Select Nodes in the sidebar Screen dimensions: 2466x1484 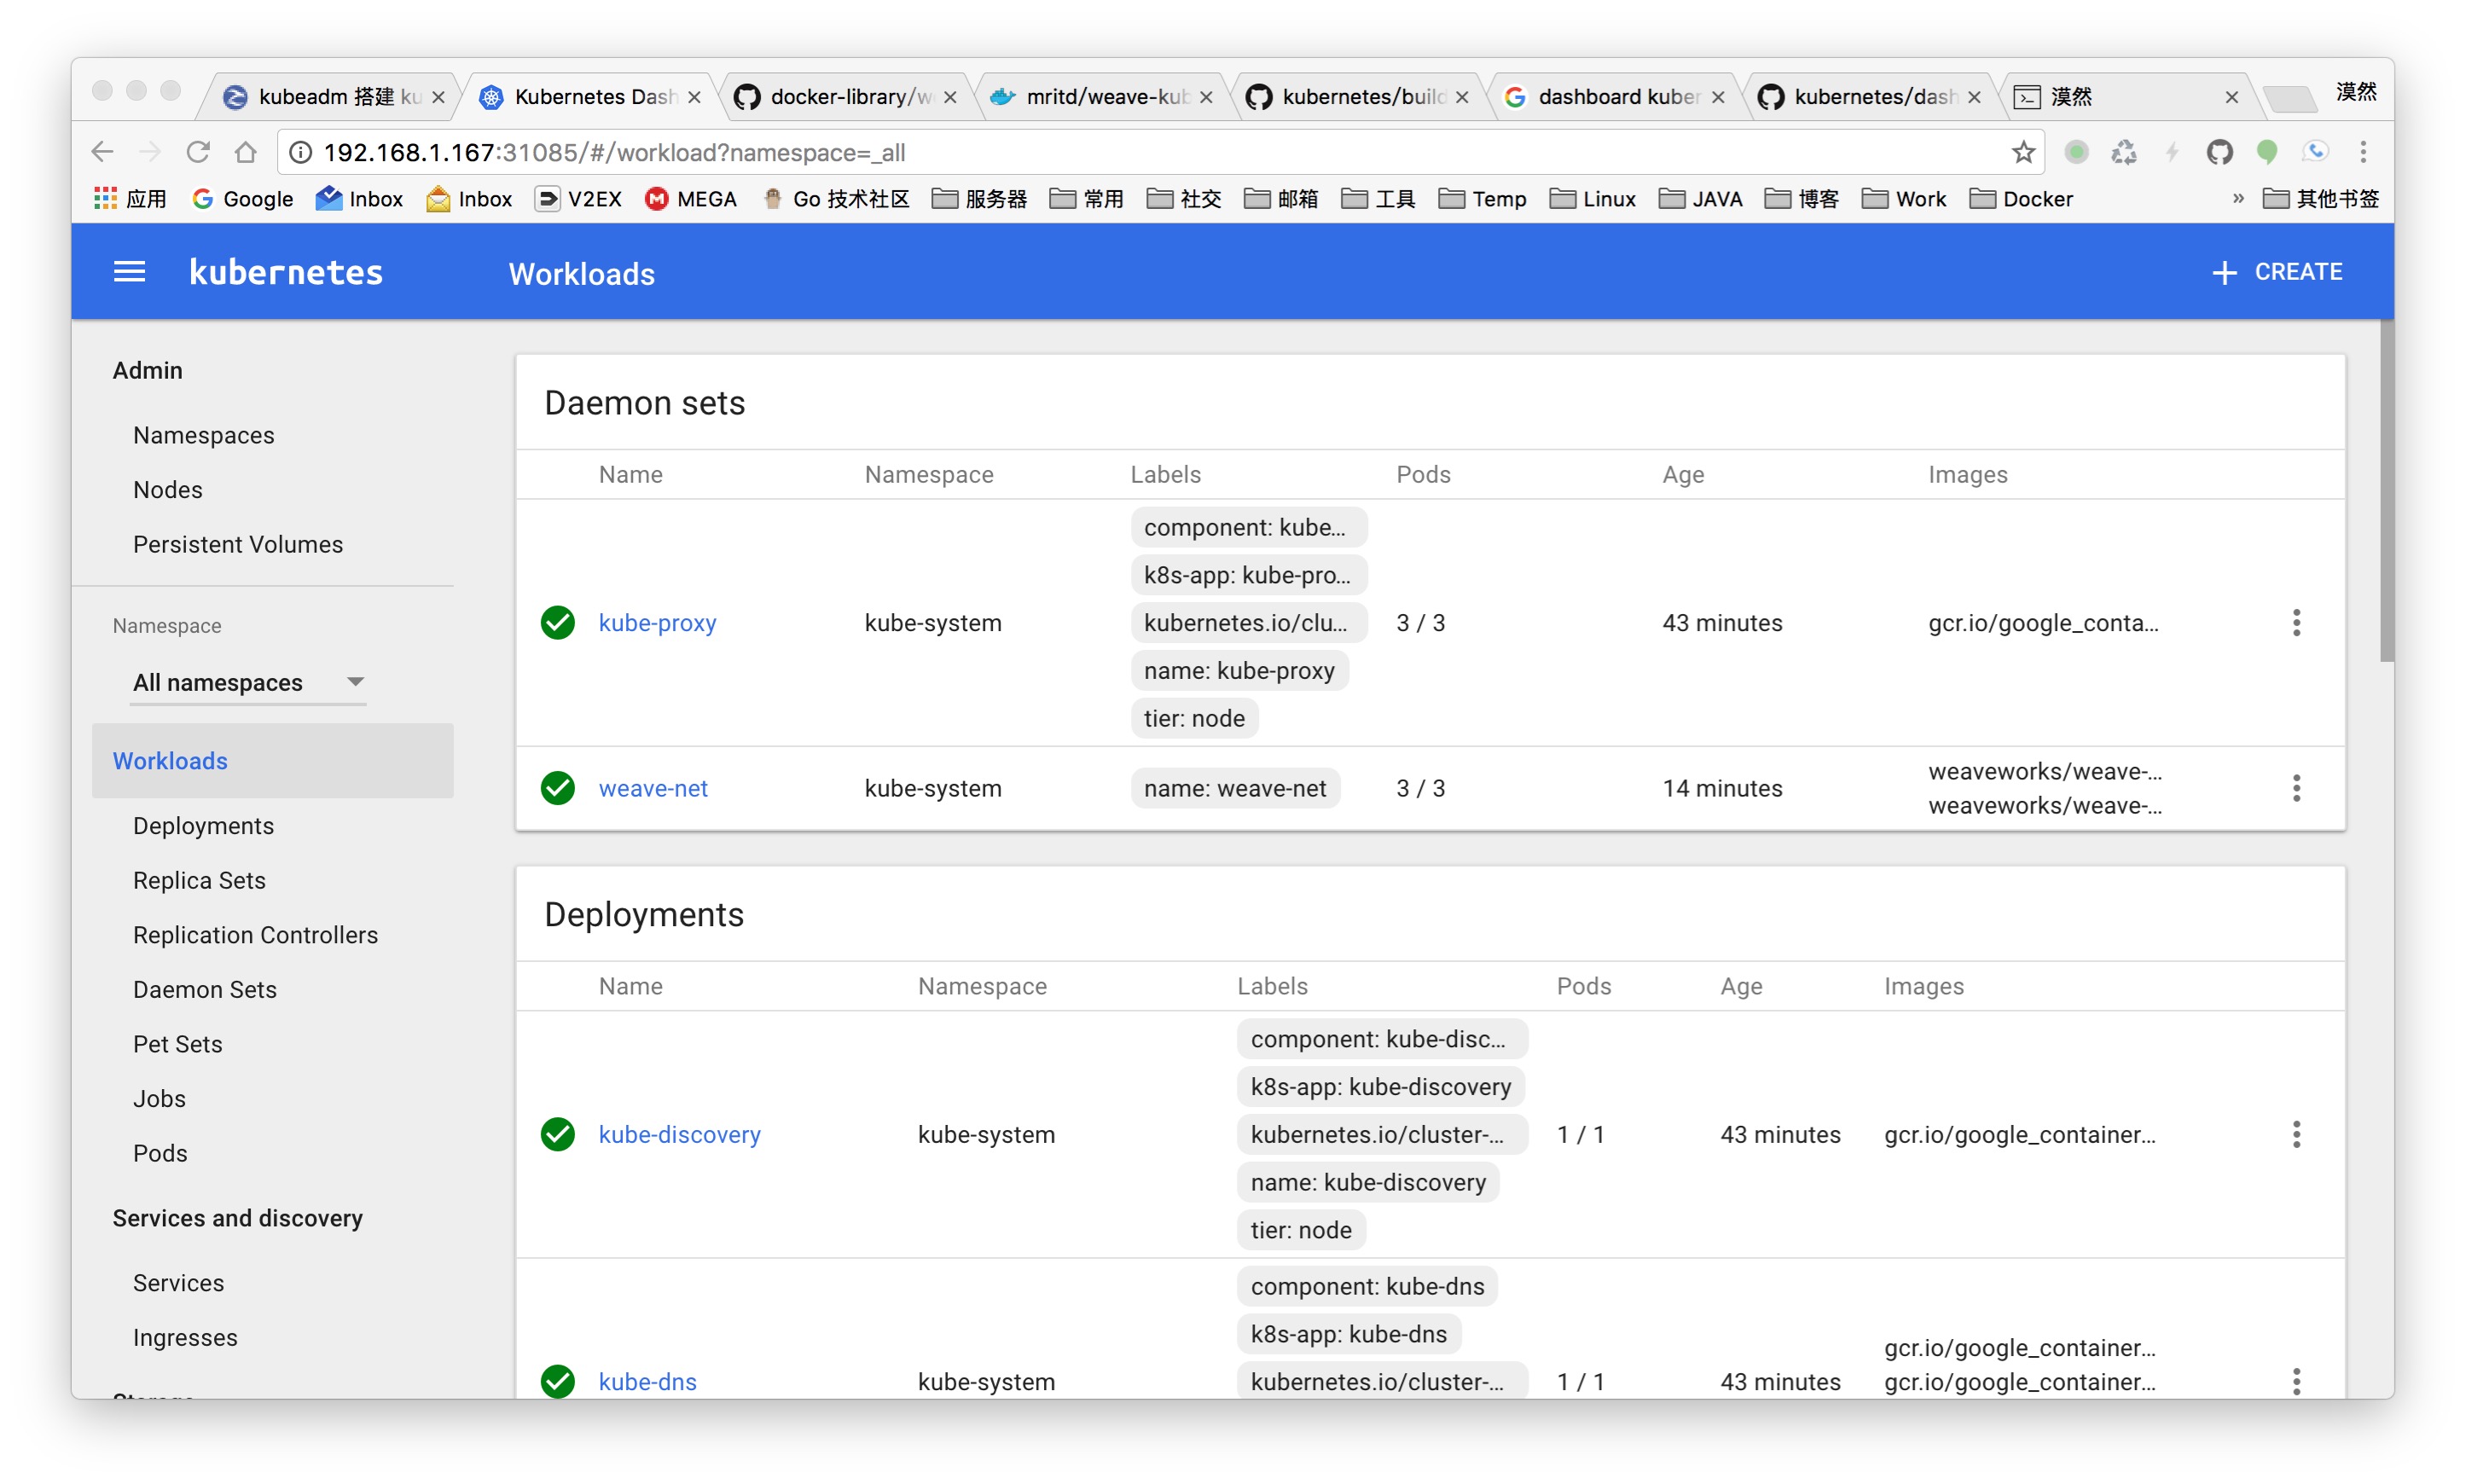pos(167,490)
